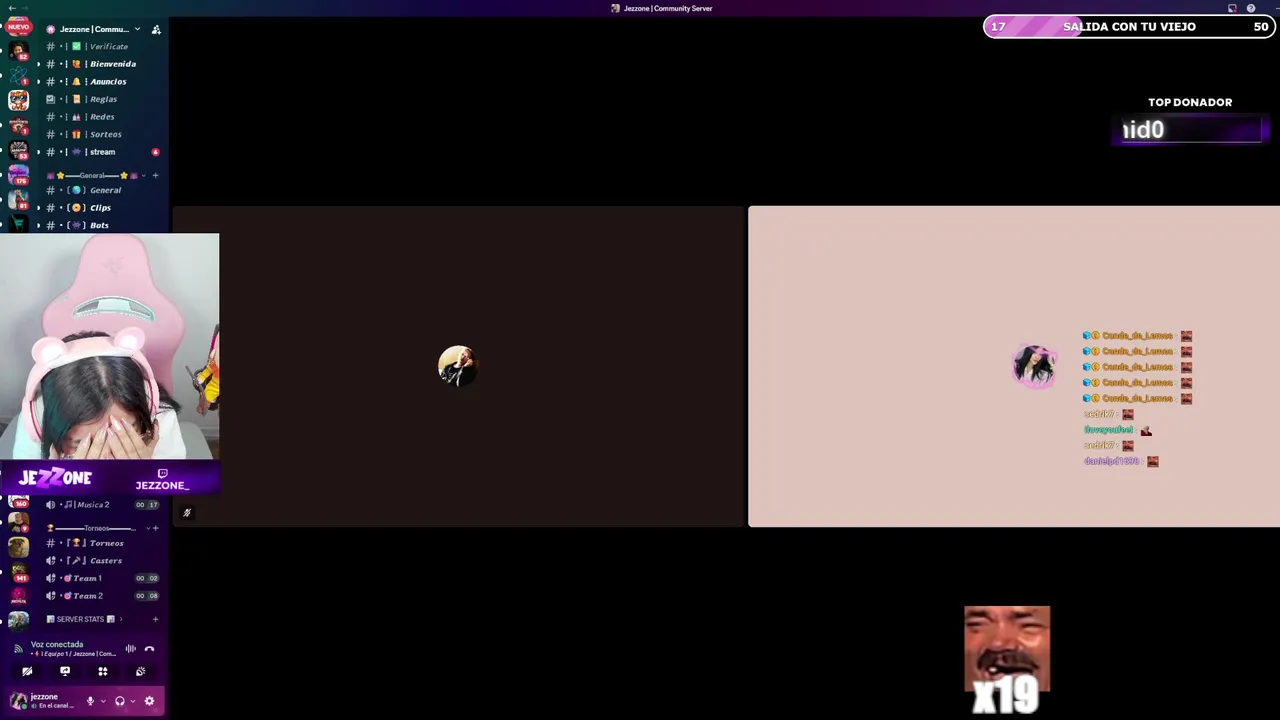Add channel in SERVER STATS category
The height and width of the screenshot is (720, 1280).
pos(155,619)
